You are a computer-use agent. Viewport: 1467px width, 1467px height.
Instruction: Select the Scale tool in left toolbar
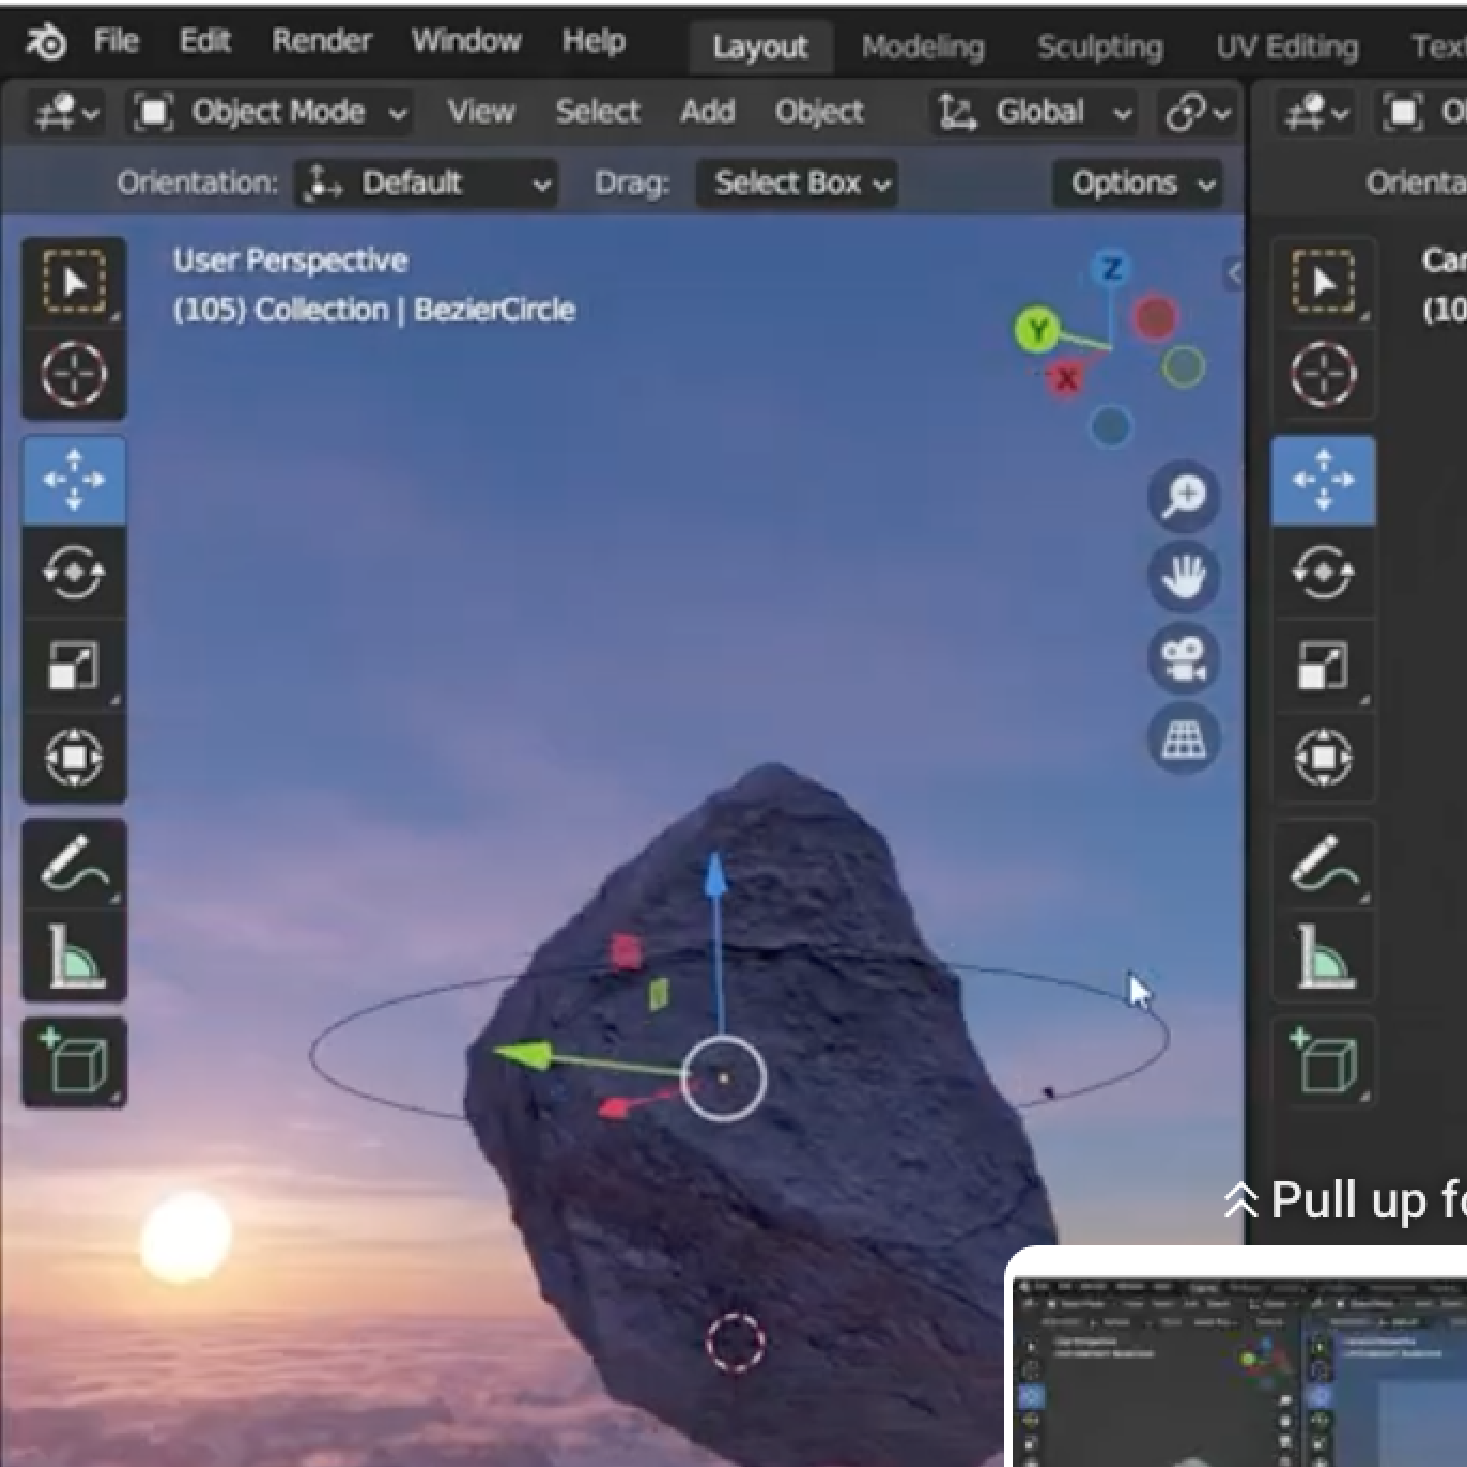(74, 665)
